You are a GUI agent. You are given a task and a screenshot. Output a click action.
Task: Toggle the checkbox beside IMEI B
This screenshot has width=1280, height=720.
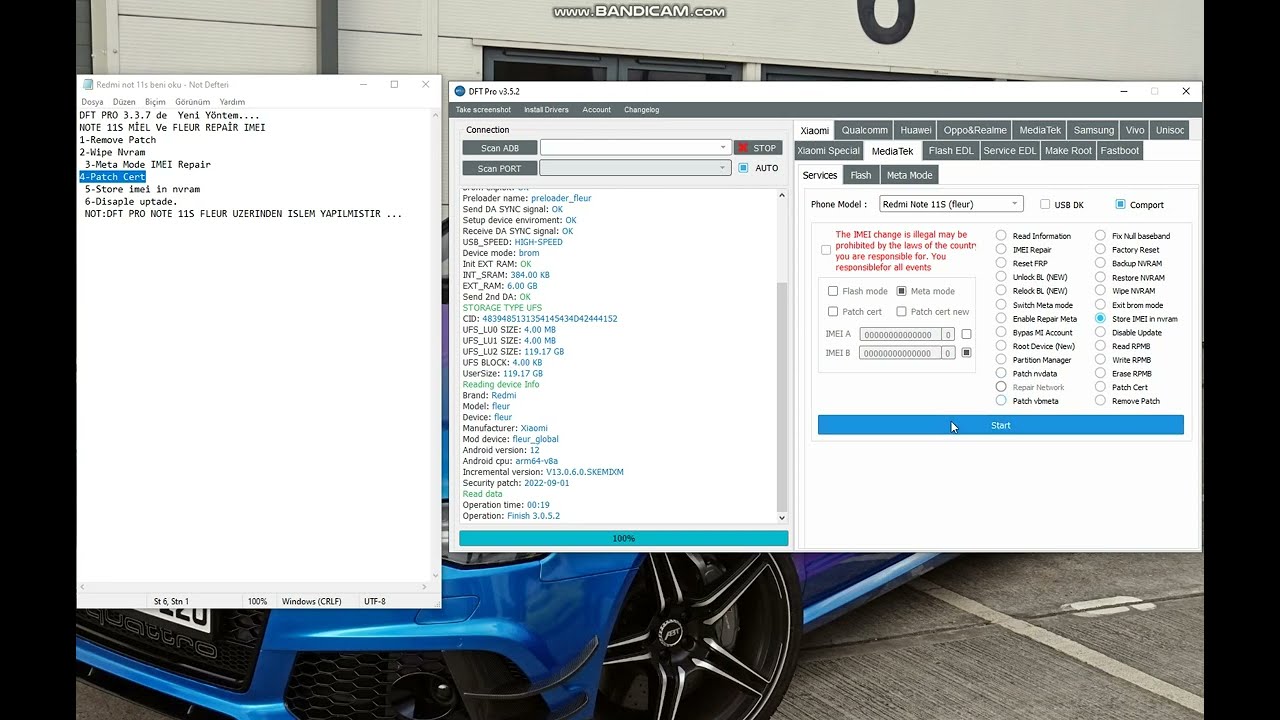[x=966, y=353]
